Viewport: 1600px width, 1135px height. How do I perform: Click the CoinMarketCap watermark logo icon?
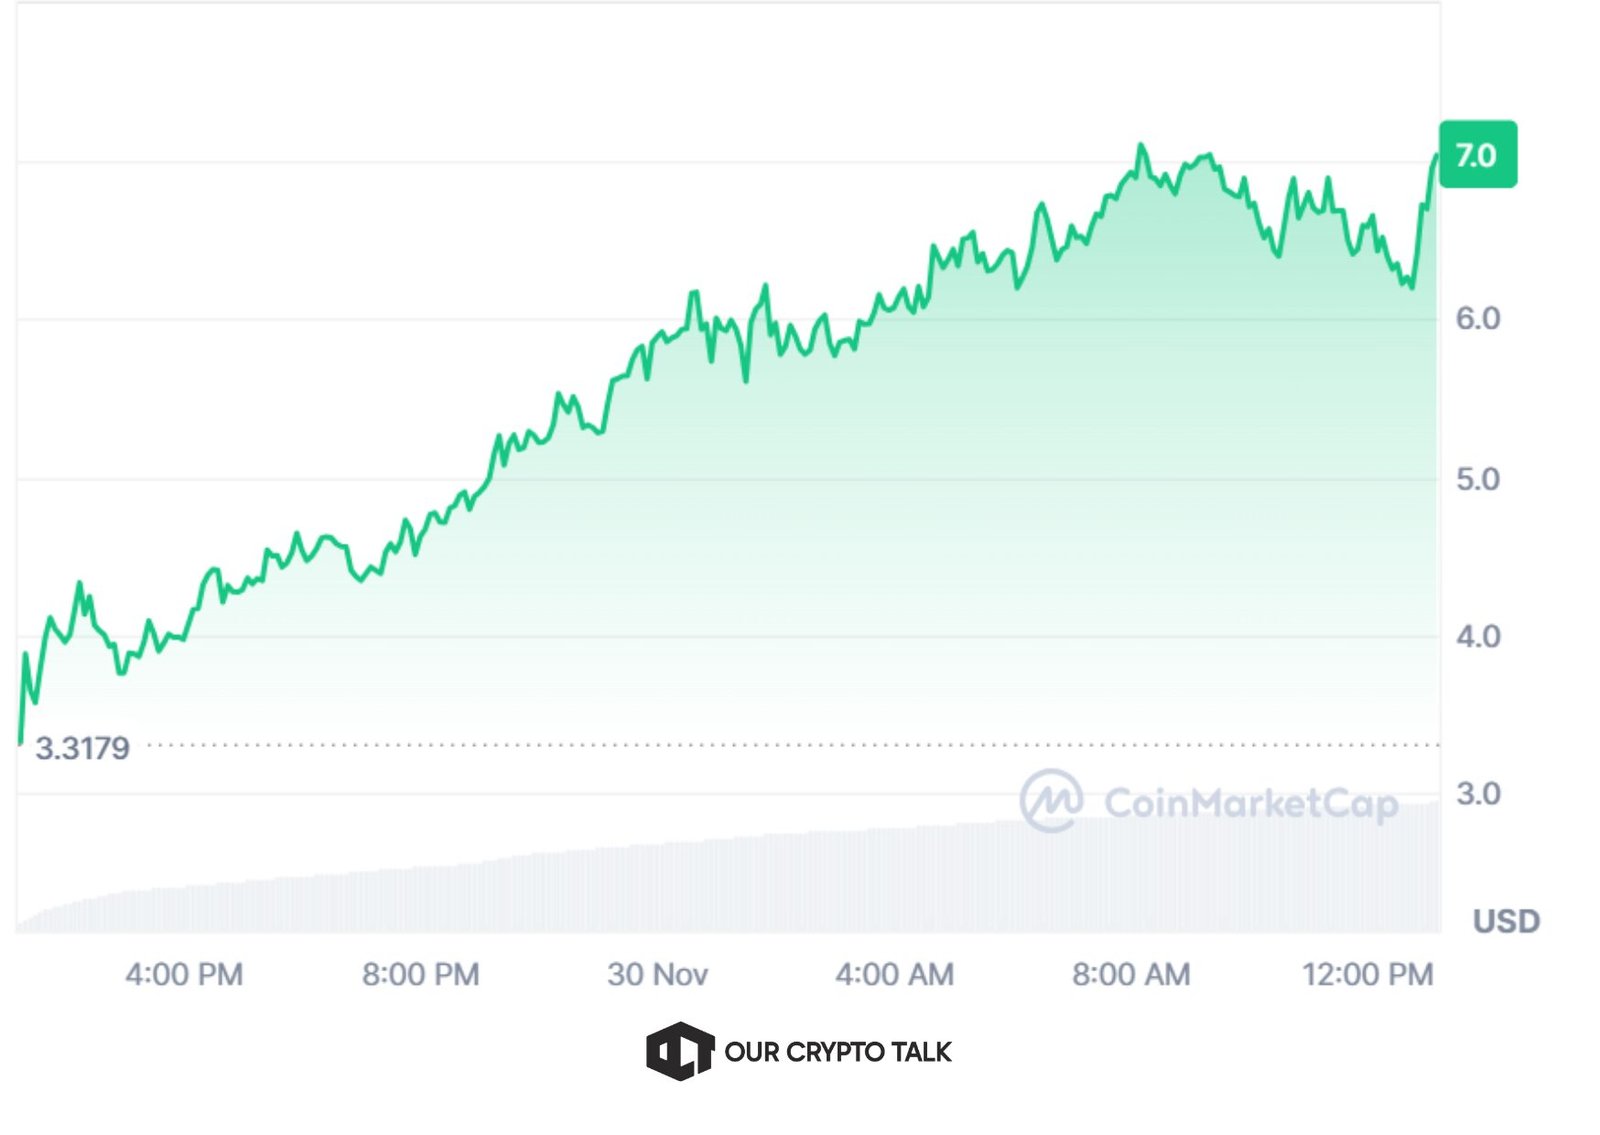tap(1050, 801)
